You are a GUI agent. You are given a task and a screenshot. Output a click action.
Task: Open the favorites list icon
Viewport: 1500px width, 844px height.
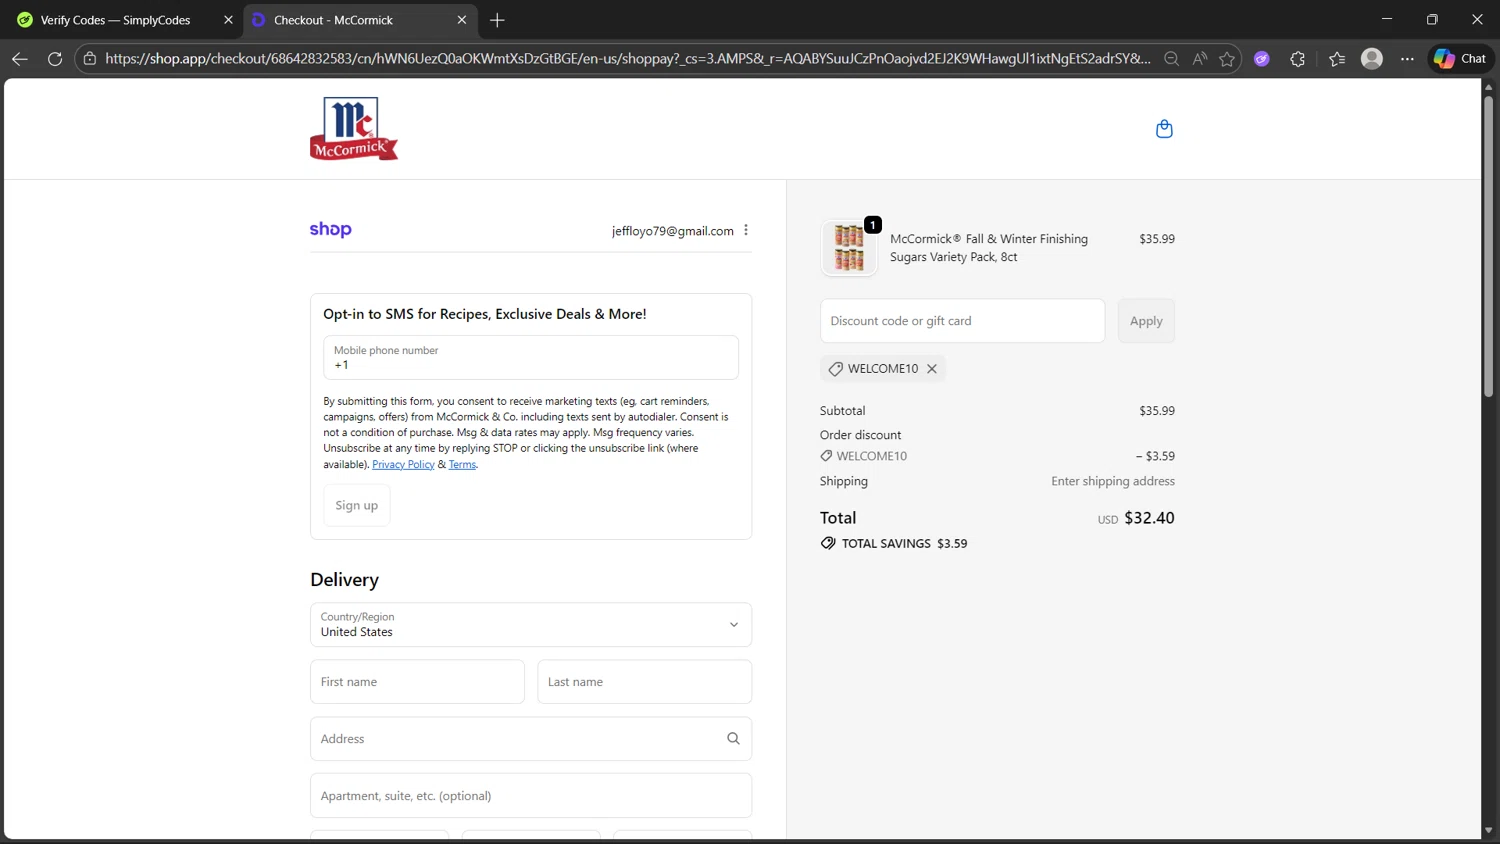pyautogui.click(x=1337, y=59)
